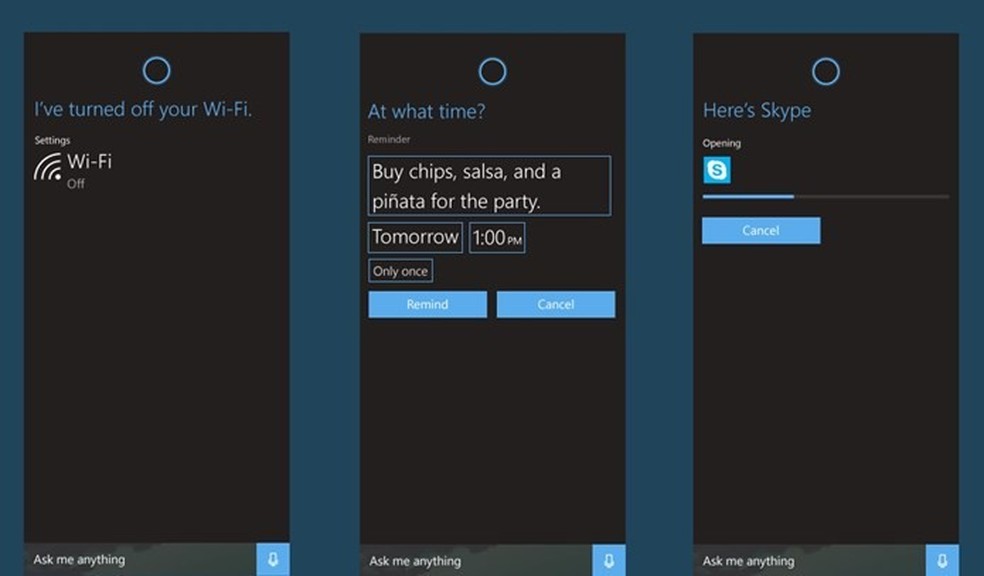
Task: Open Skype via its app icon
Action: [719, 170]
